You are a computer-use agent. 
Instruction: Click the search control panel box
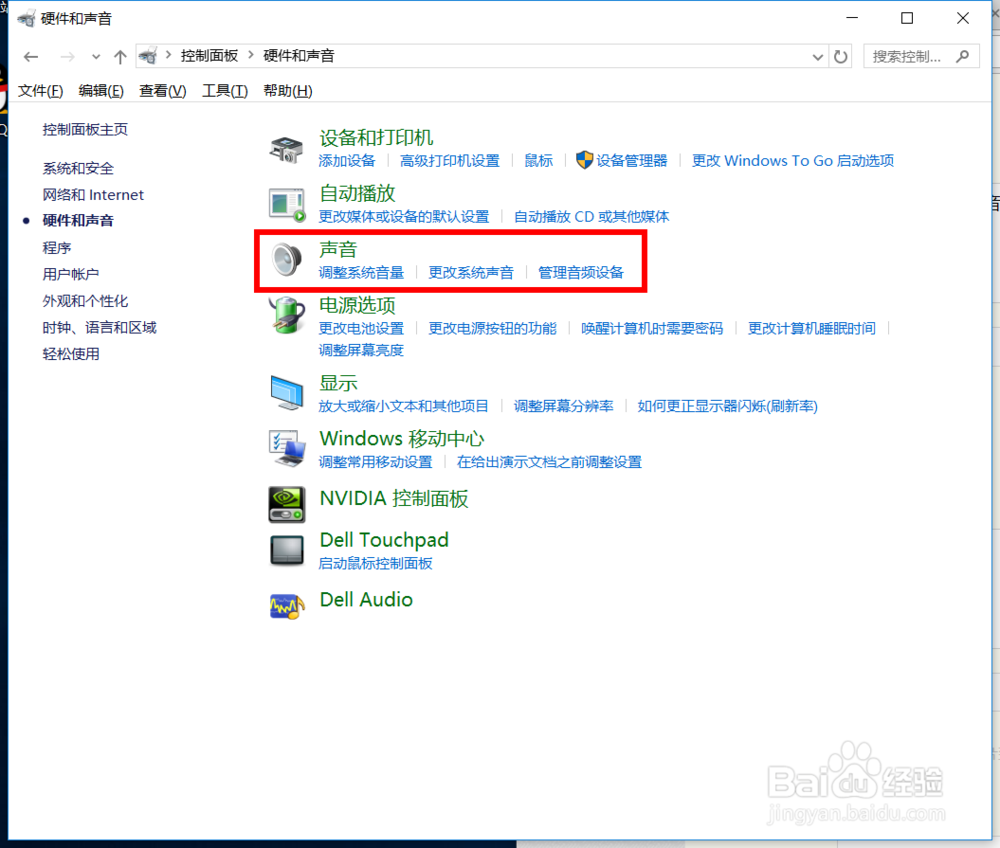921,57
